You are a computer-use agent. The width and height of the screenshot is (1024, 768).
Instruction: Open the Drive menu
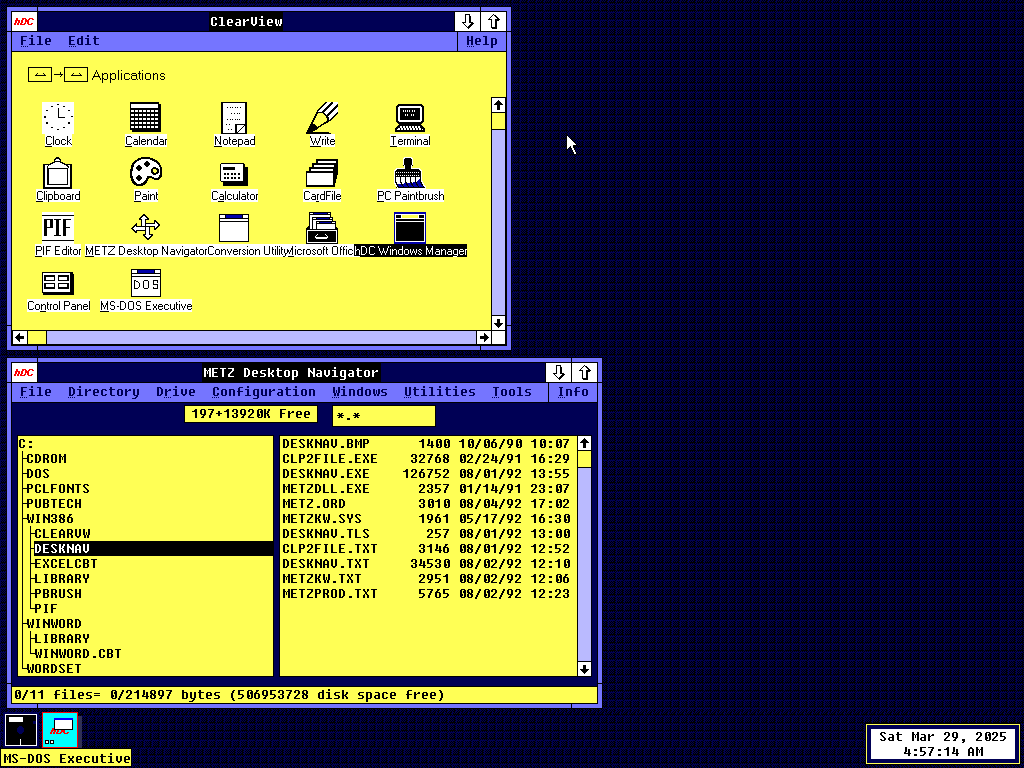point(176,392)
